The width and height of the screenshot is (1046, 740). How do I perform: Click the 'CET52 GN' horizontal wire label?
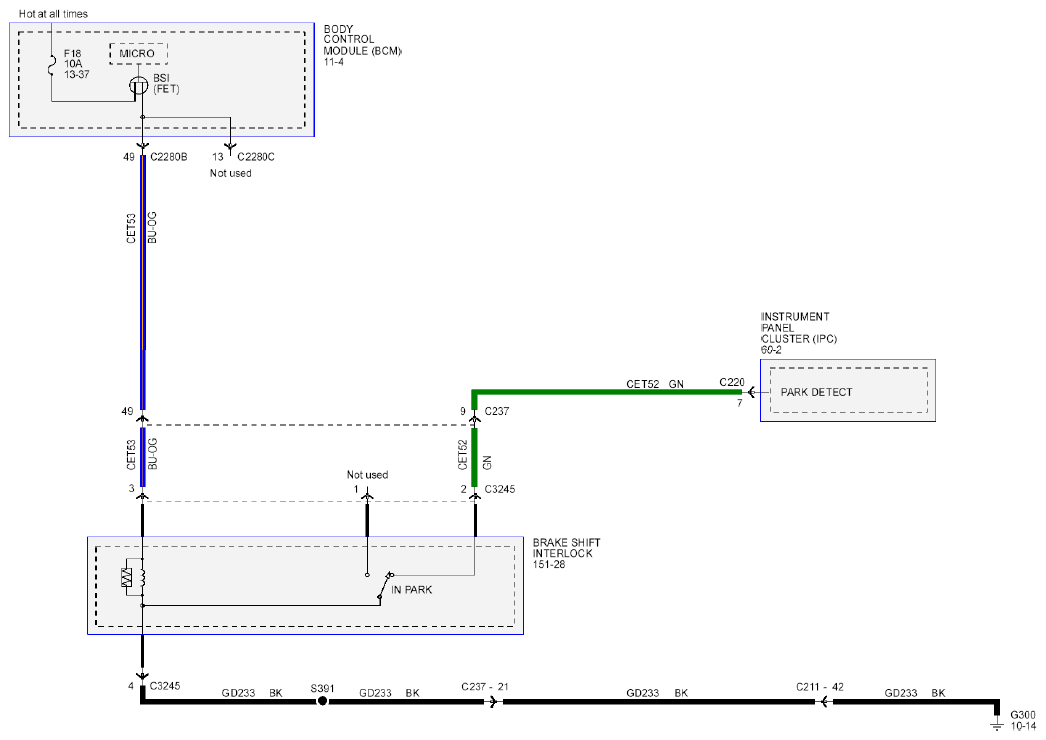coord(655,384)
